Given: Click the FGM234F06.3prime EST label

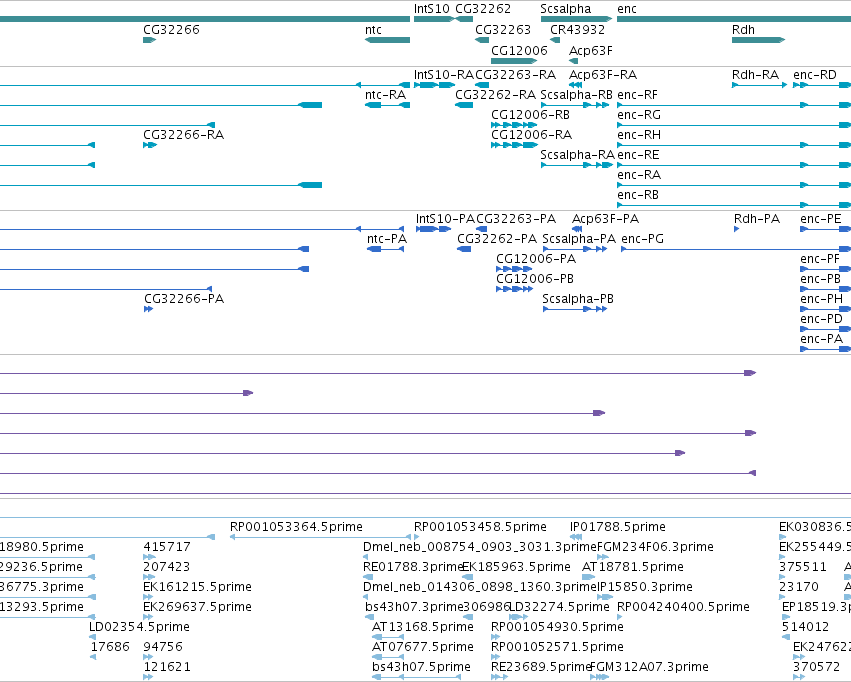Looking at the screenshot, I should click(x=655, y=547).
